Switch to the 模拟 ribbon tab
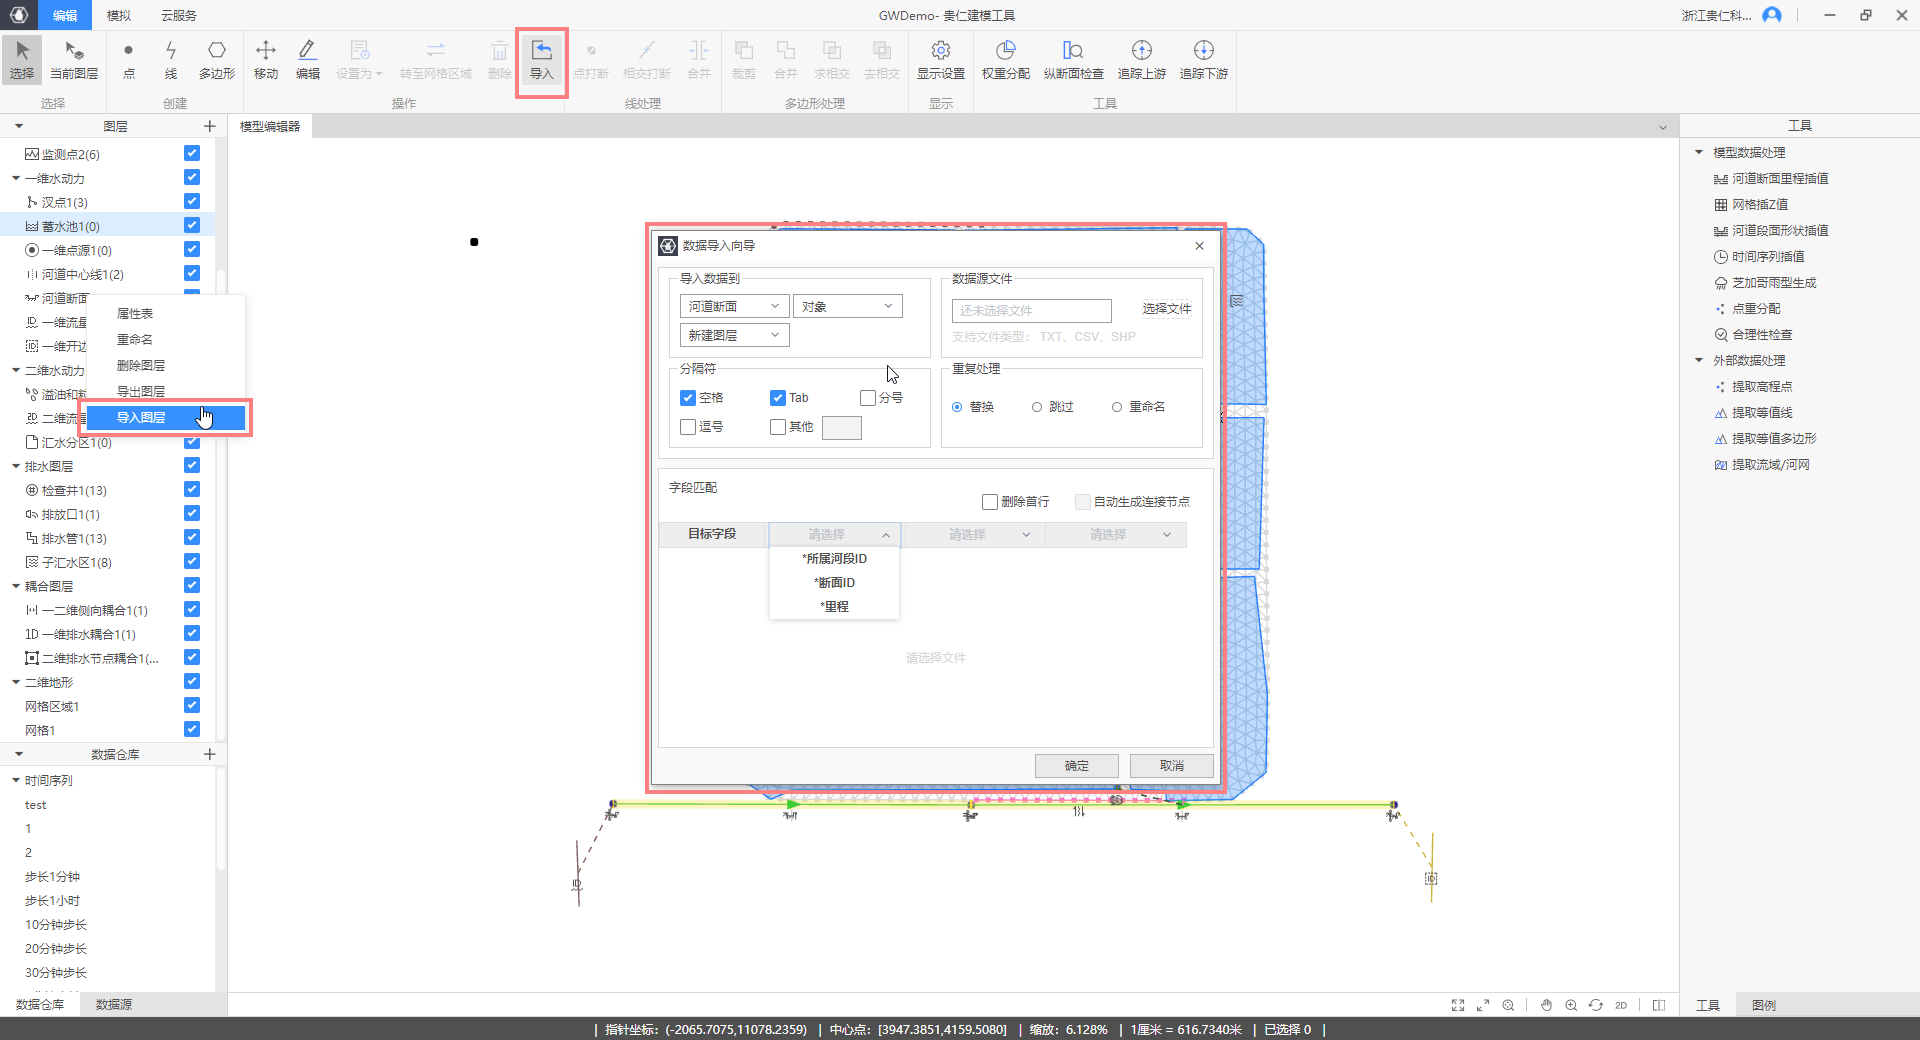 [x=119, y=15]
